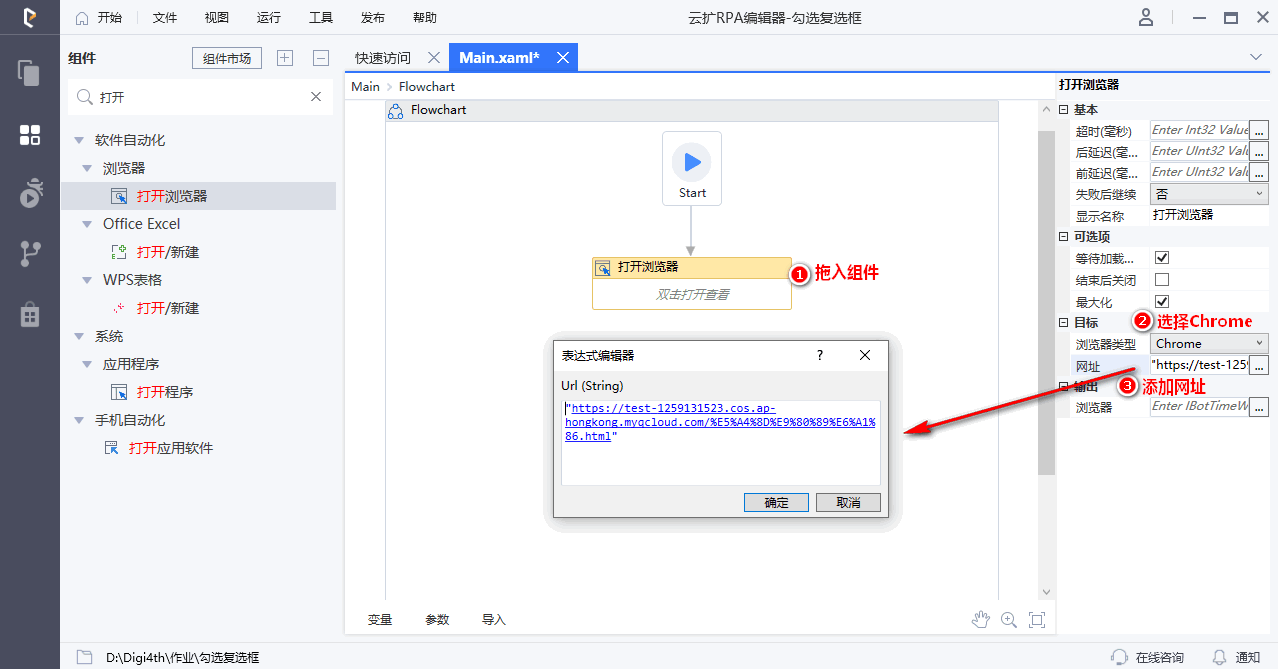The width and height of the screenshot is (1278, 669).
Task: Uncheck the 最大化 checkbox
Action: tap(1162, 302)
